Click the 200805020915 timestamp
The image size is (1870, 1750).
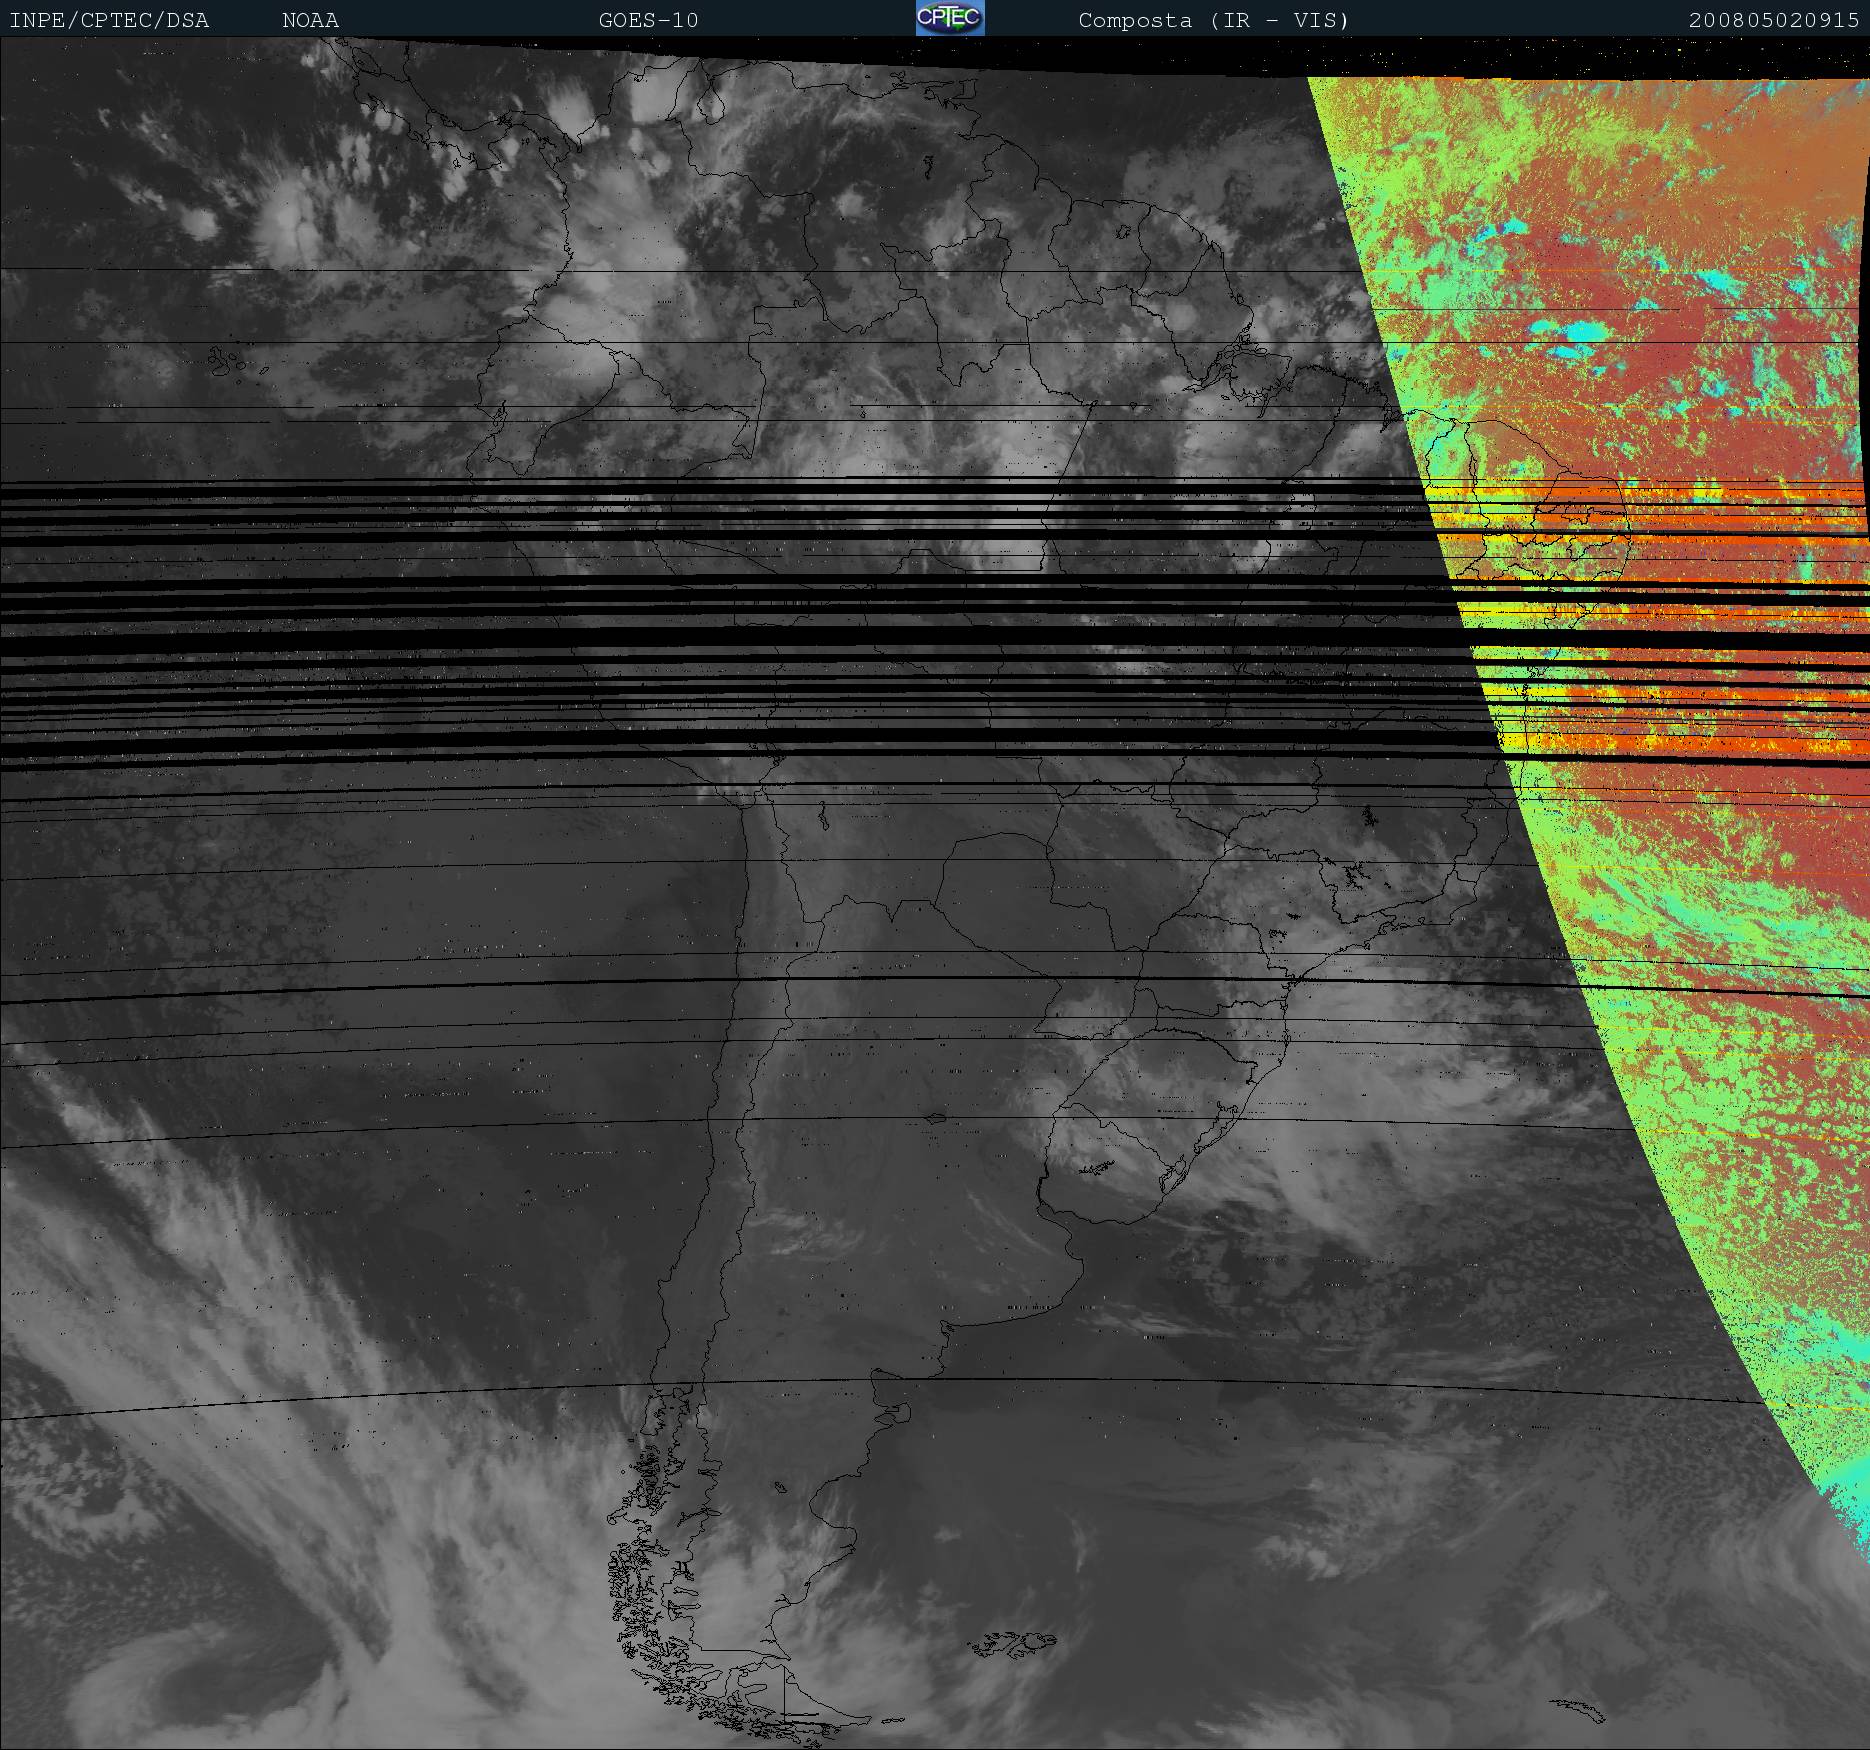[x=1773, y=20]
